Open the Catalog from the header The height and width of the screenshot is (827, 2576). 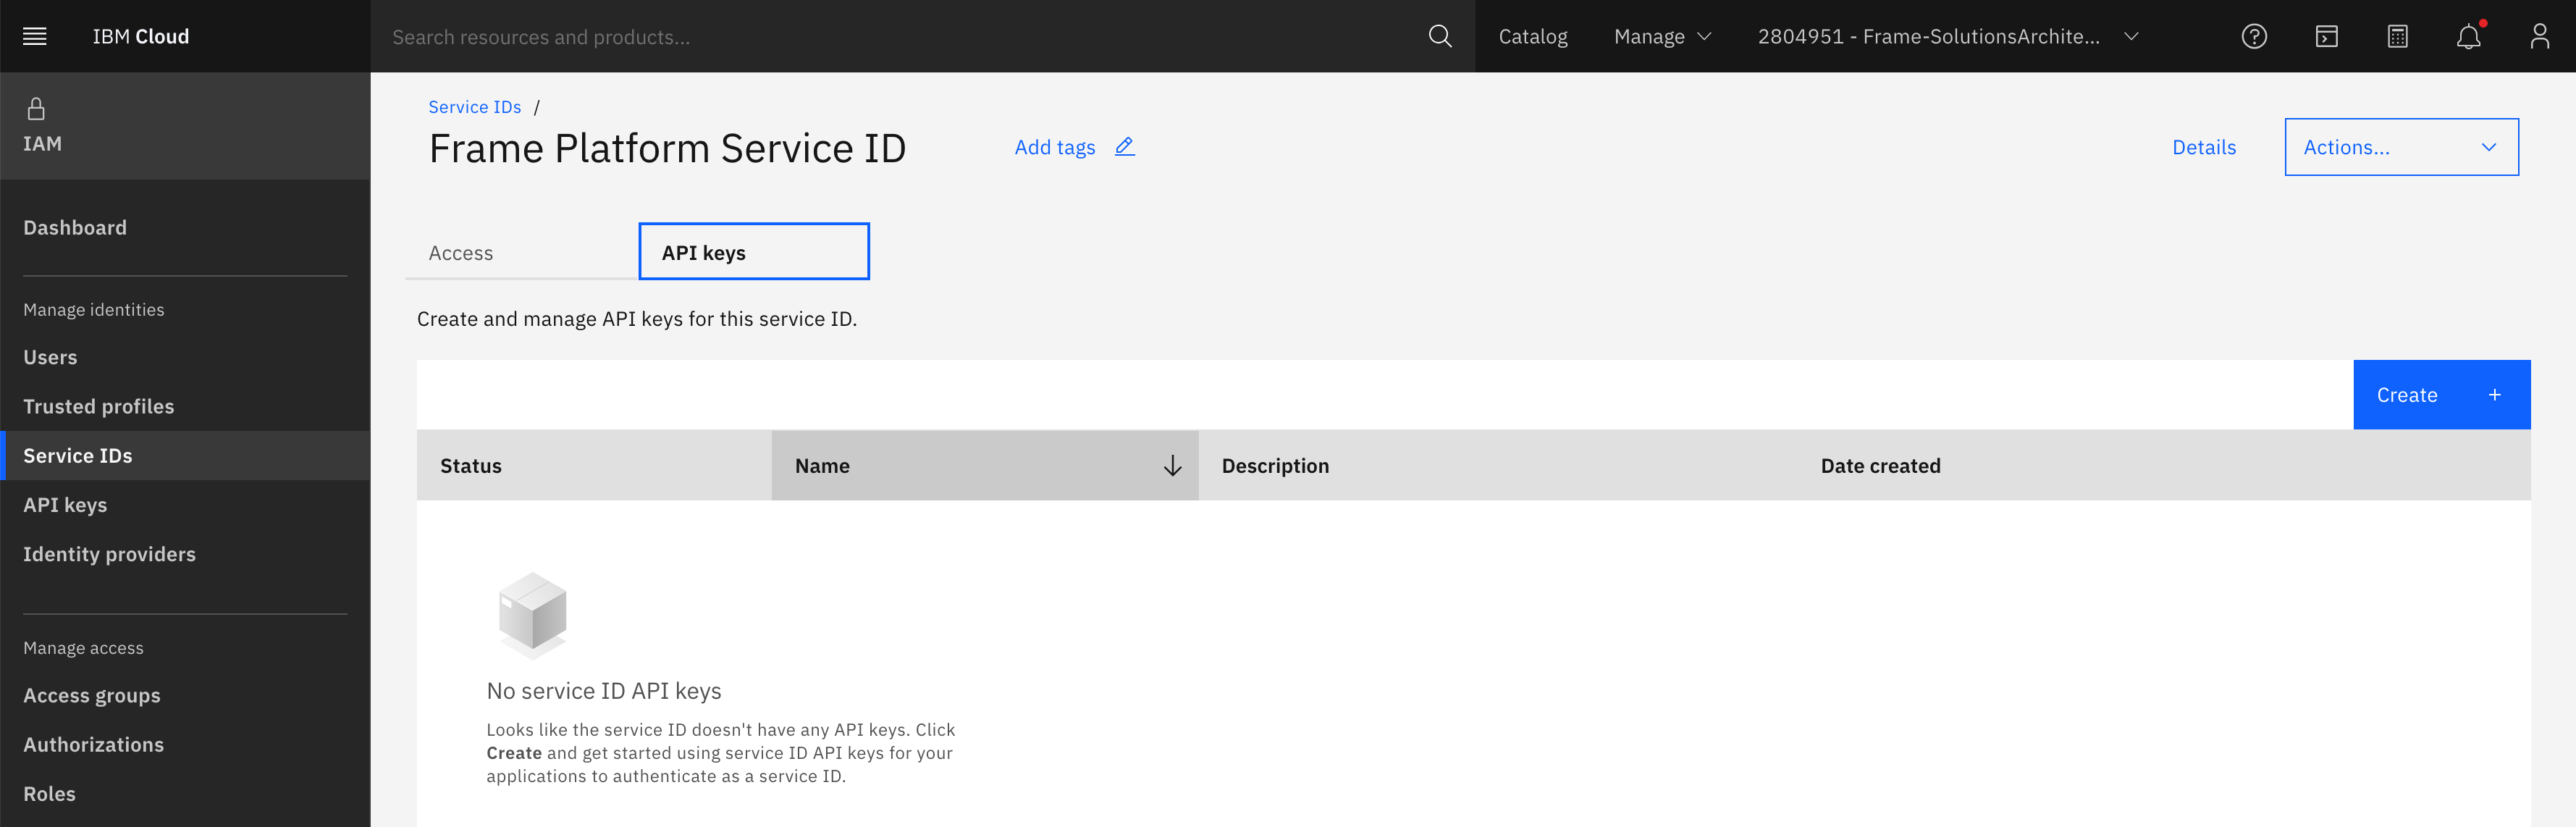pyautogui.click(x=1533, y=36)
